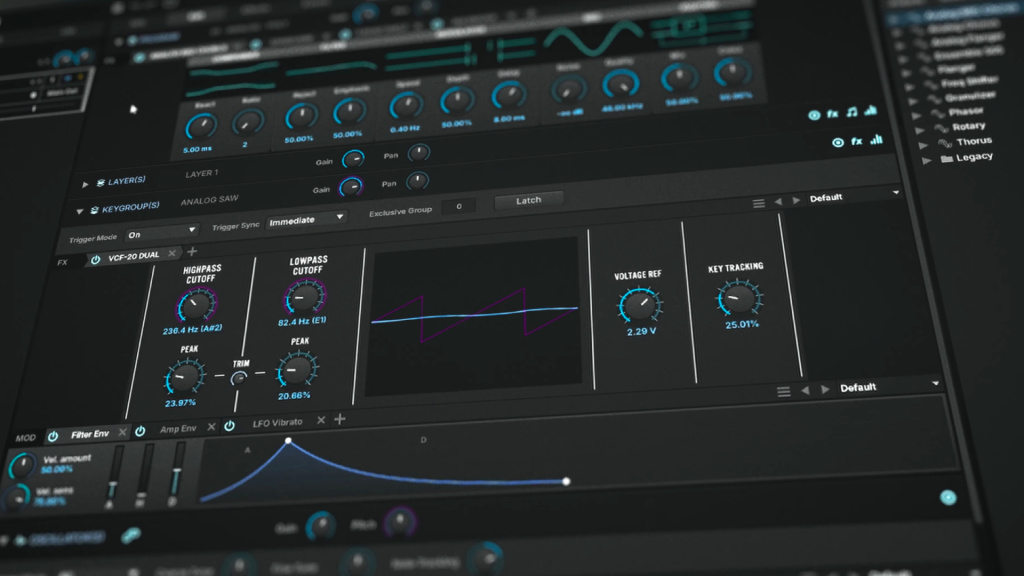The width and height of the screenshot is (1024, 576).
Task: Expand the Legacy folder in browser
Action: pos(926,160)
